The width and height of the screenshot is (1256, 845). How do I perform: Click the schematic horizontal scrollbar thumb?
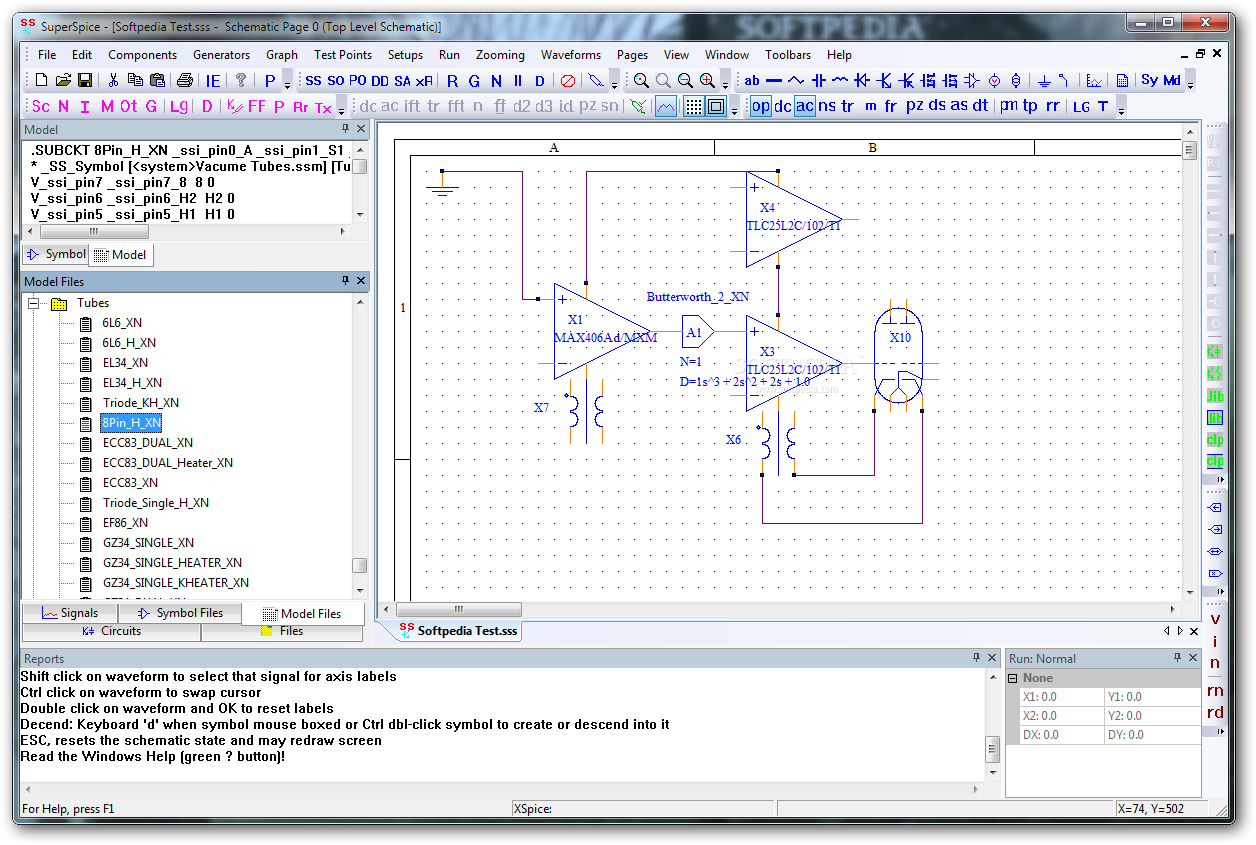pos(459,609)
